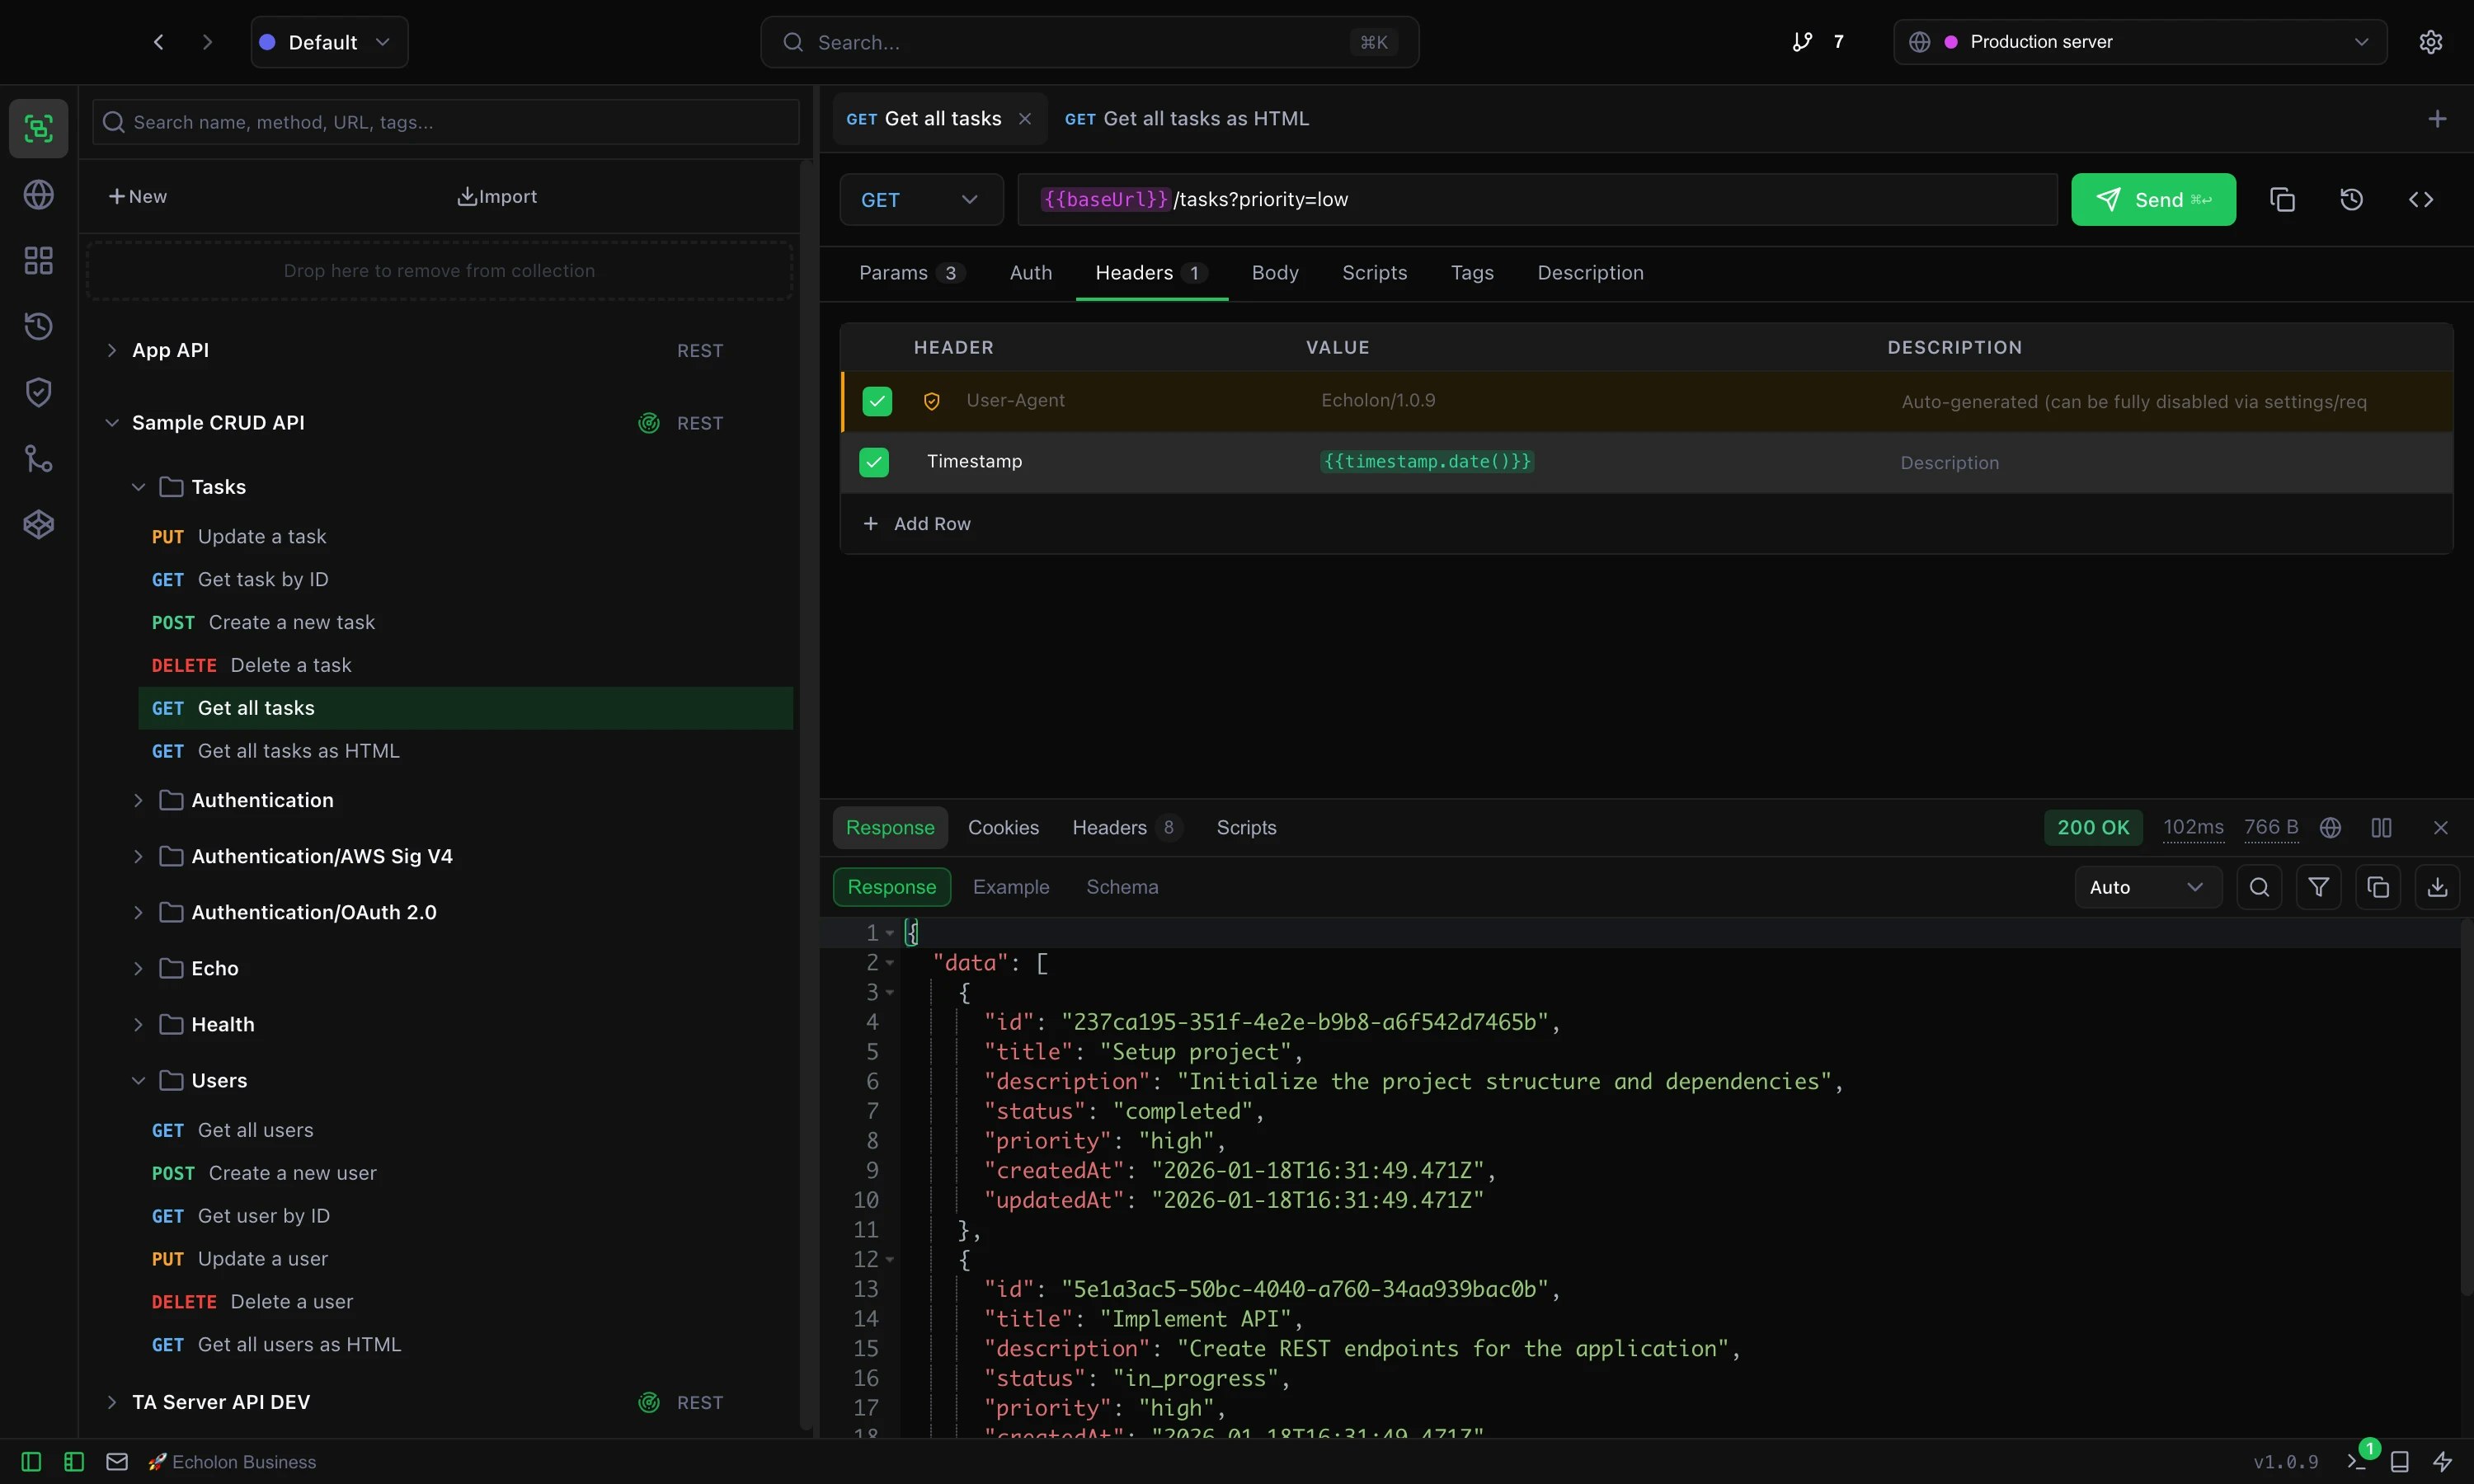
Task: Click the mail feedback icon in status bar
Action: coord(117,1461)
